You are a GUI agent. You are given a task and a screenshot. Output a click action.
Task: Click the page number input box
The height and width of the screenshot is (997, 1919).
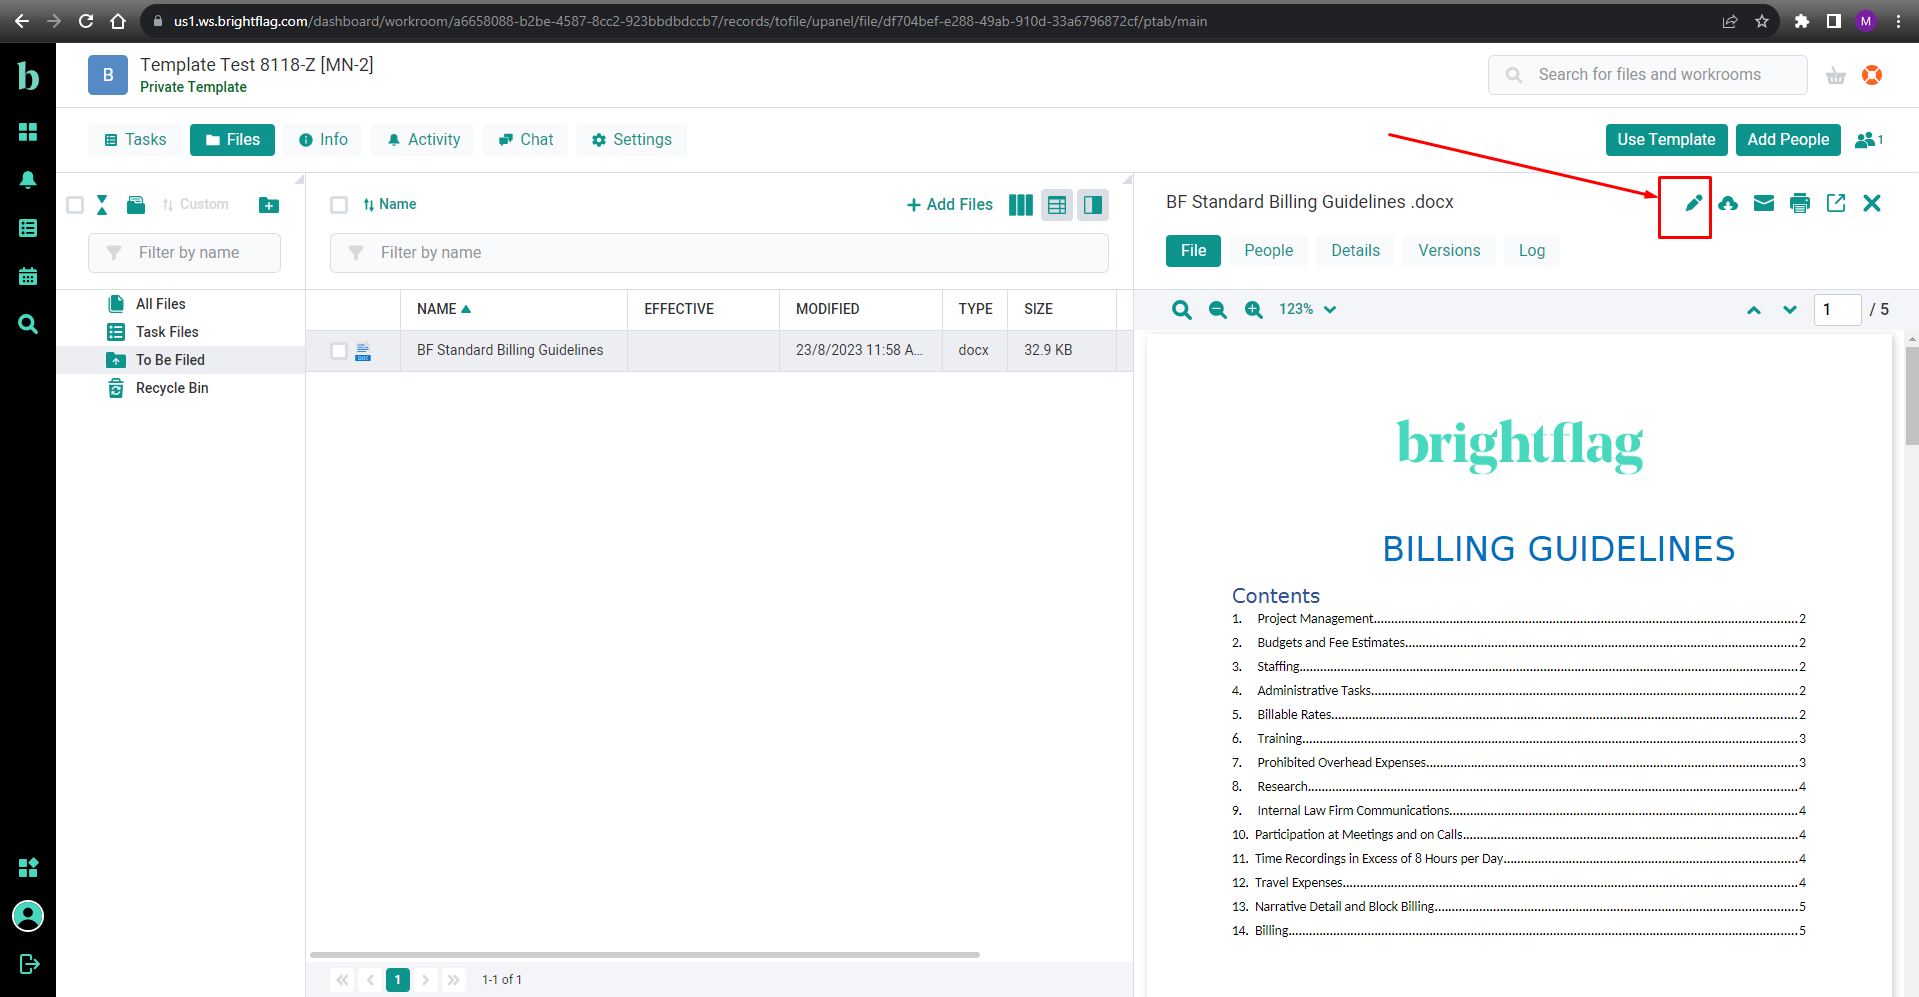(1838, 310)
